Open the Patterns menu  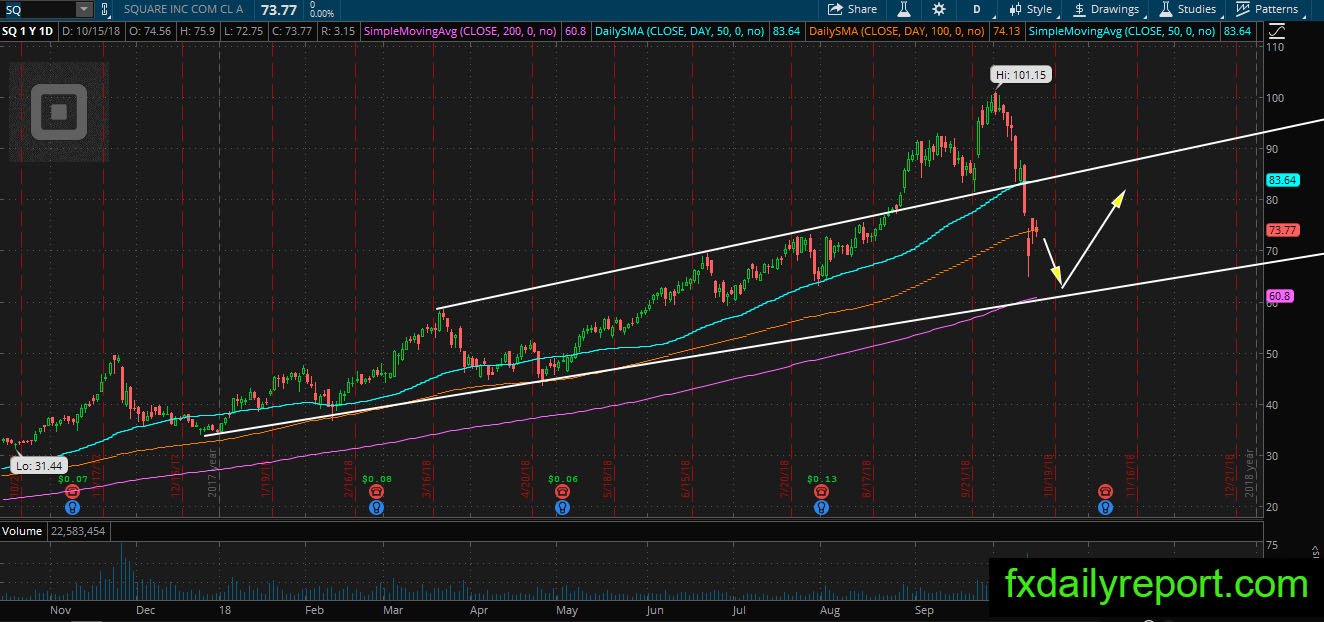(x=1267, y=9)
